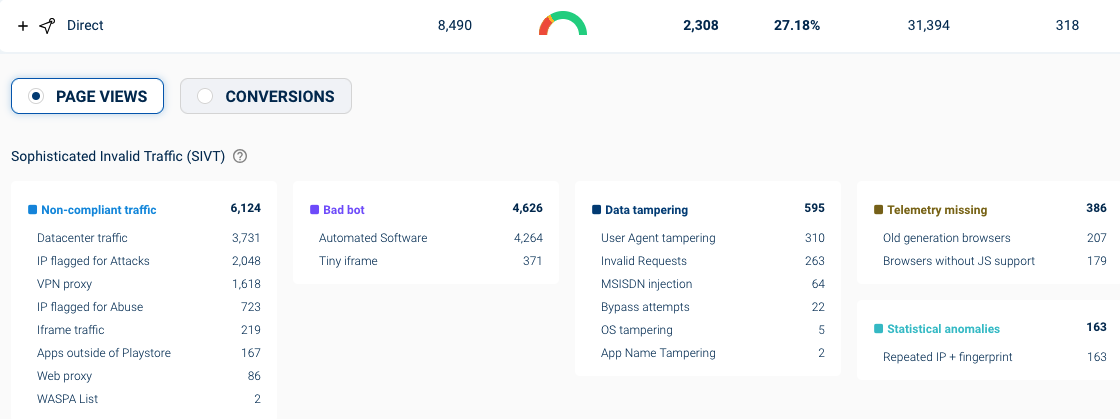Click the 595 Data tampering total
1120x419 pixels.
[815, 208]
